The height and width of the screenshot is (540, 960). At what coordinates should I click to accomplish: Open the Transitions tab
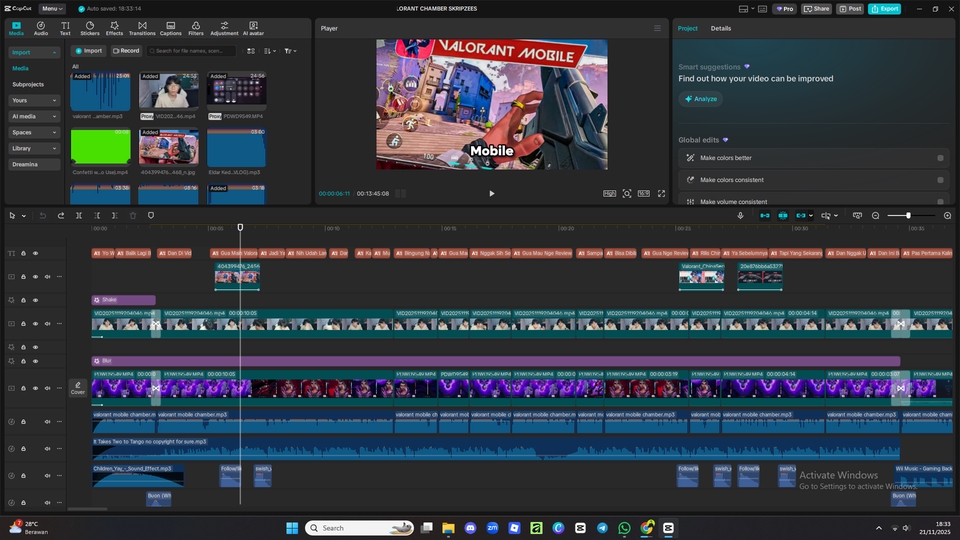(142, 28)
